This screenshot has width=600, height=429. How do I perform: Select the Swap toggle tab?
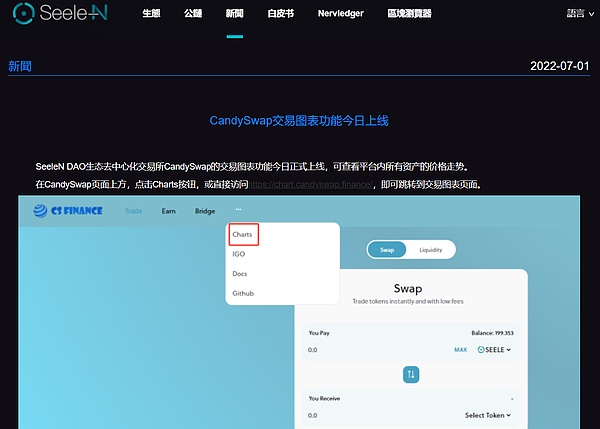click(x=387, y=250)
